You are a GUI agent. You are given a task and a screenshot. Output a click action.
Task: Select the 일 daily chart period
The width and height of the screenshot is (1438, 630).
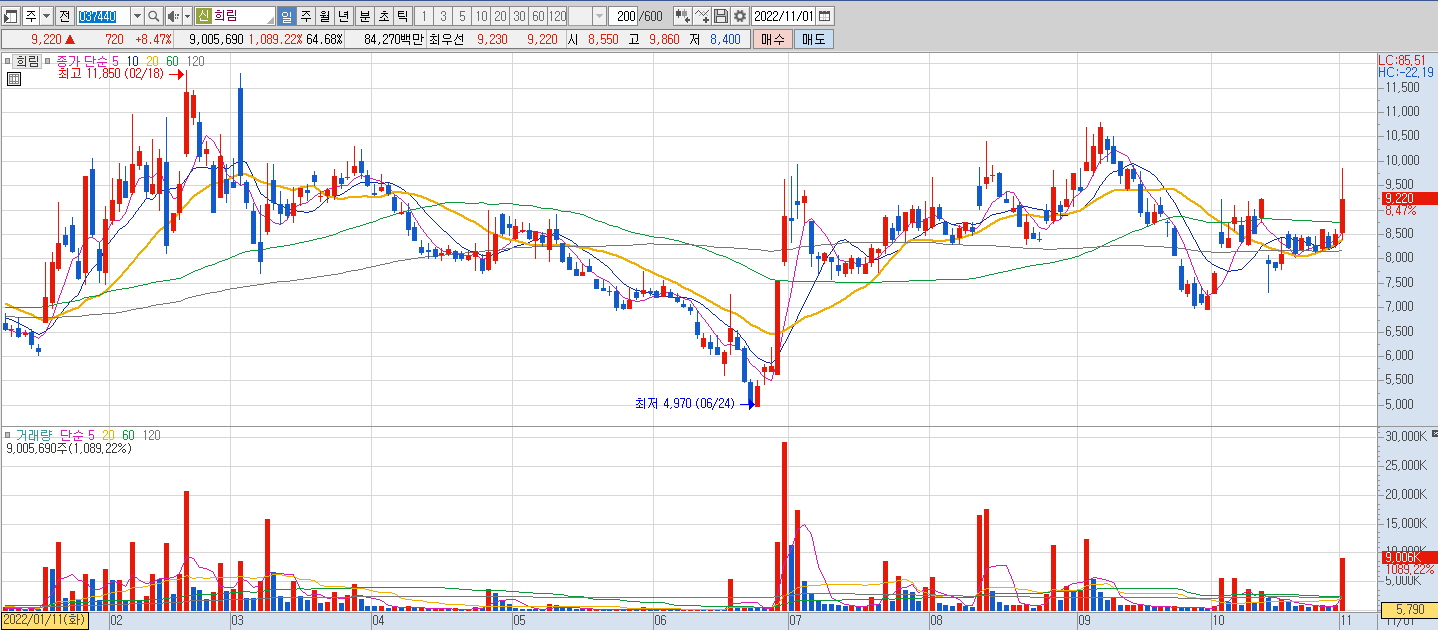[x=287, y=16]
